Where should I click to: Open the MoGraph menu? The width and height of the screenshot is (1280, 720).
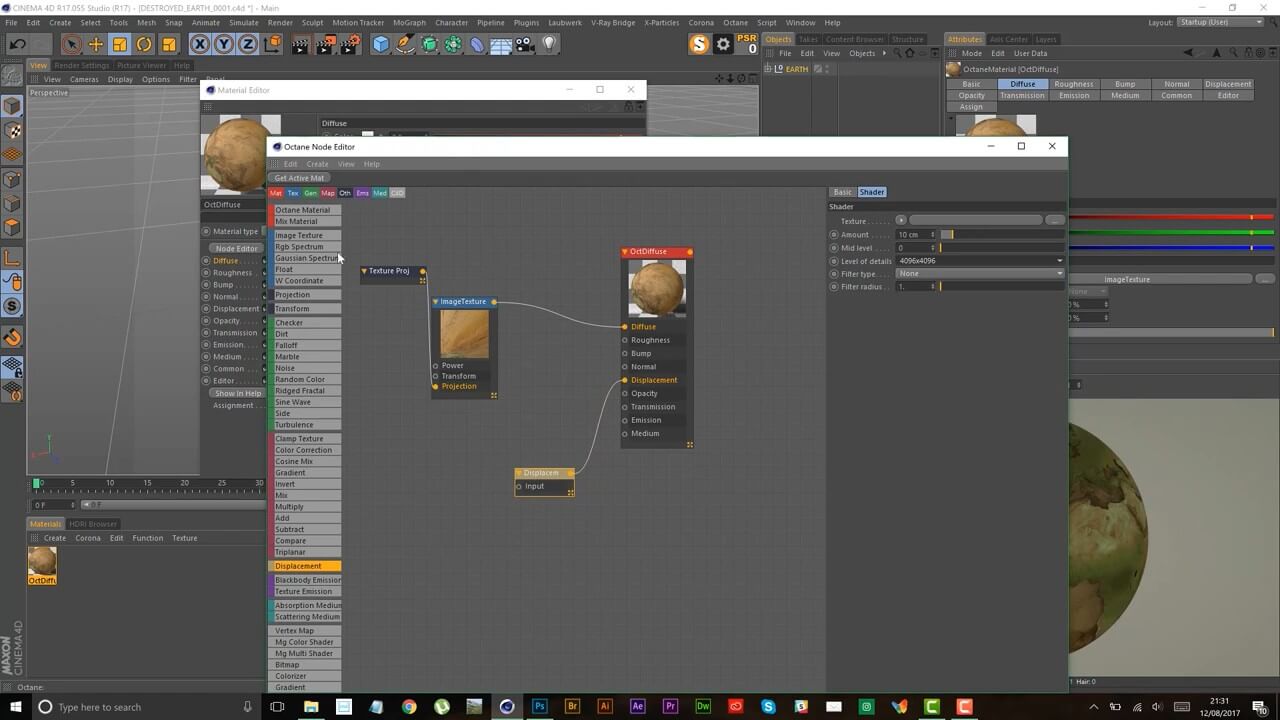409,22
